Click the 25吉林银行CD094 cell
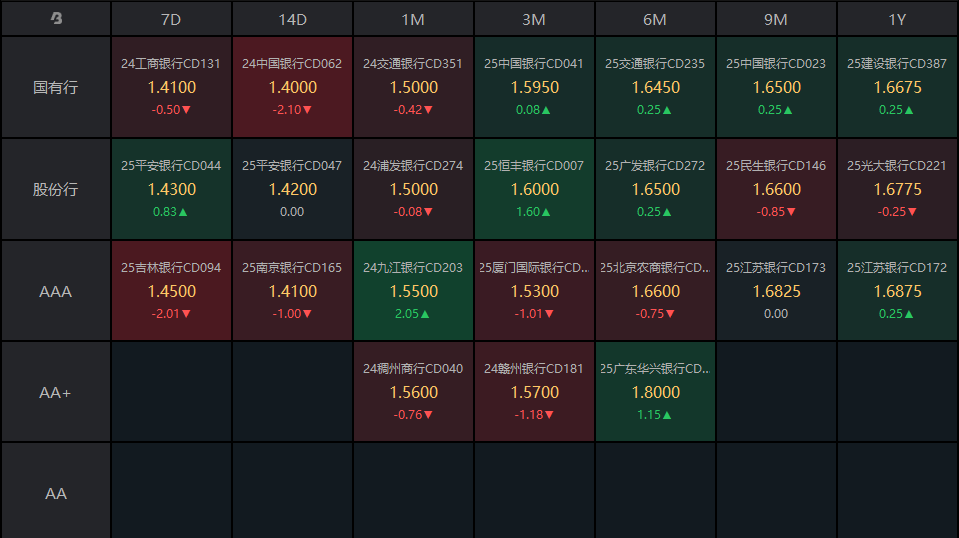Image resolution: width=959 pixels, height=538 pixels. pos(171,291)
